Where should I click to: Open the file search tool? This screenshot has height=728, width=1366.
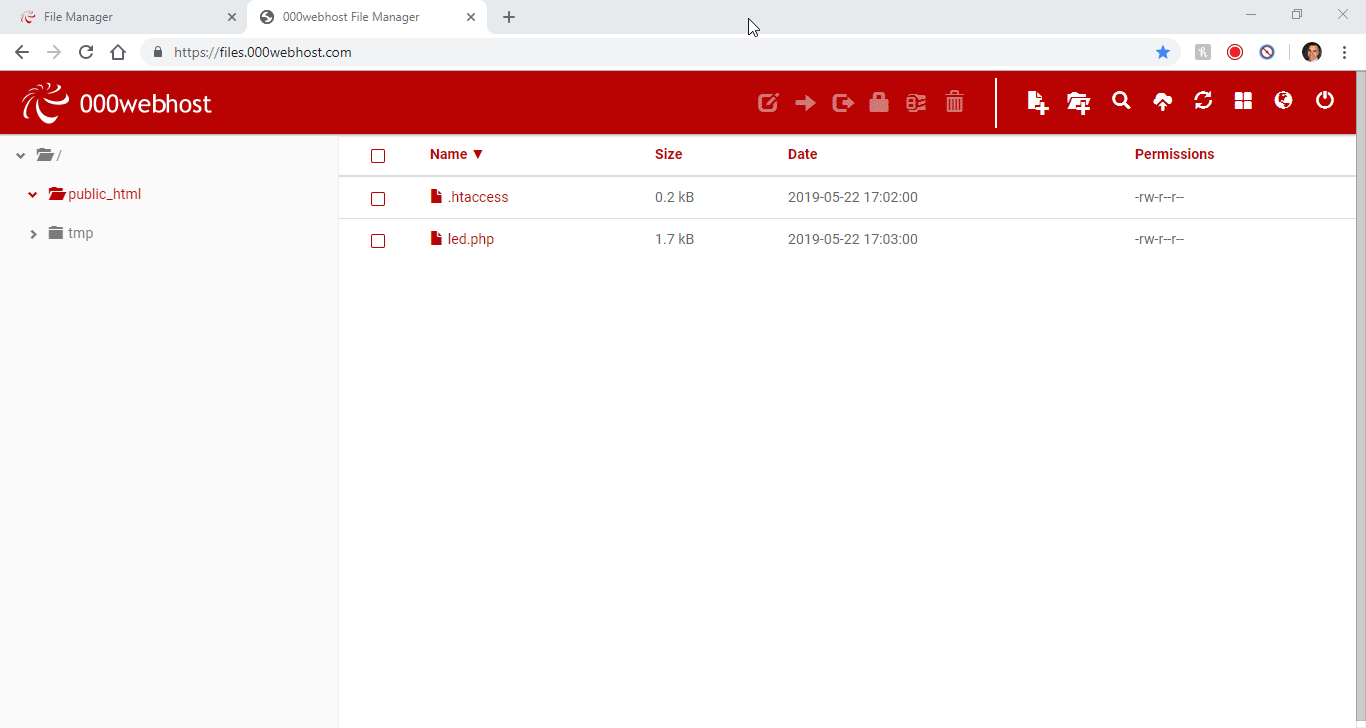coord(1120,101)
